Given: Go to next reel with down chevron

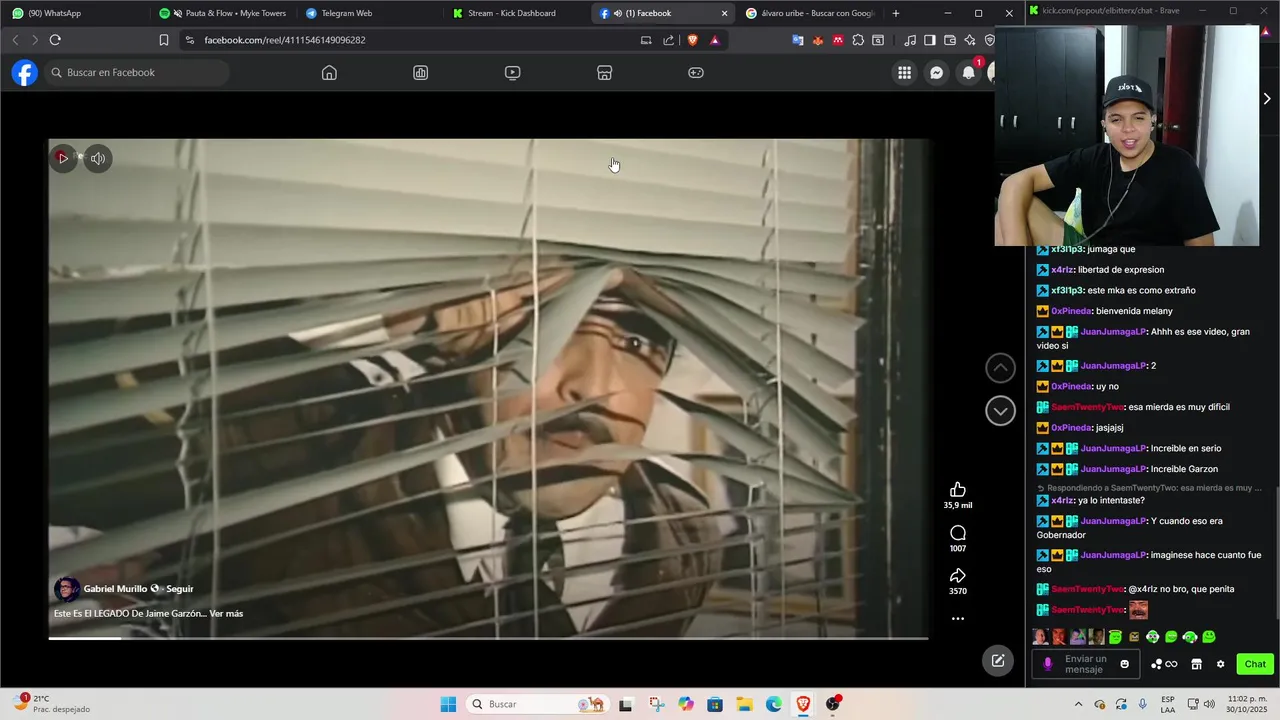Looking at the screenshot, I should point(1000,410).
